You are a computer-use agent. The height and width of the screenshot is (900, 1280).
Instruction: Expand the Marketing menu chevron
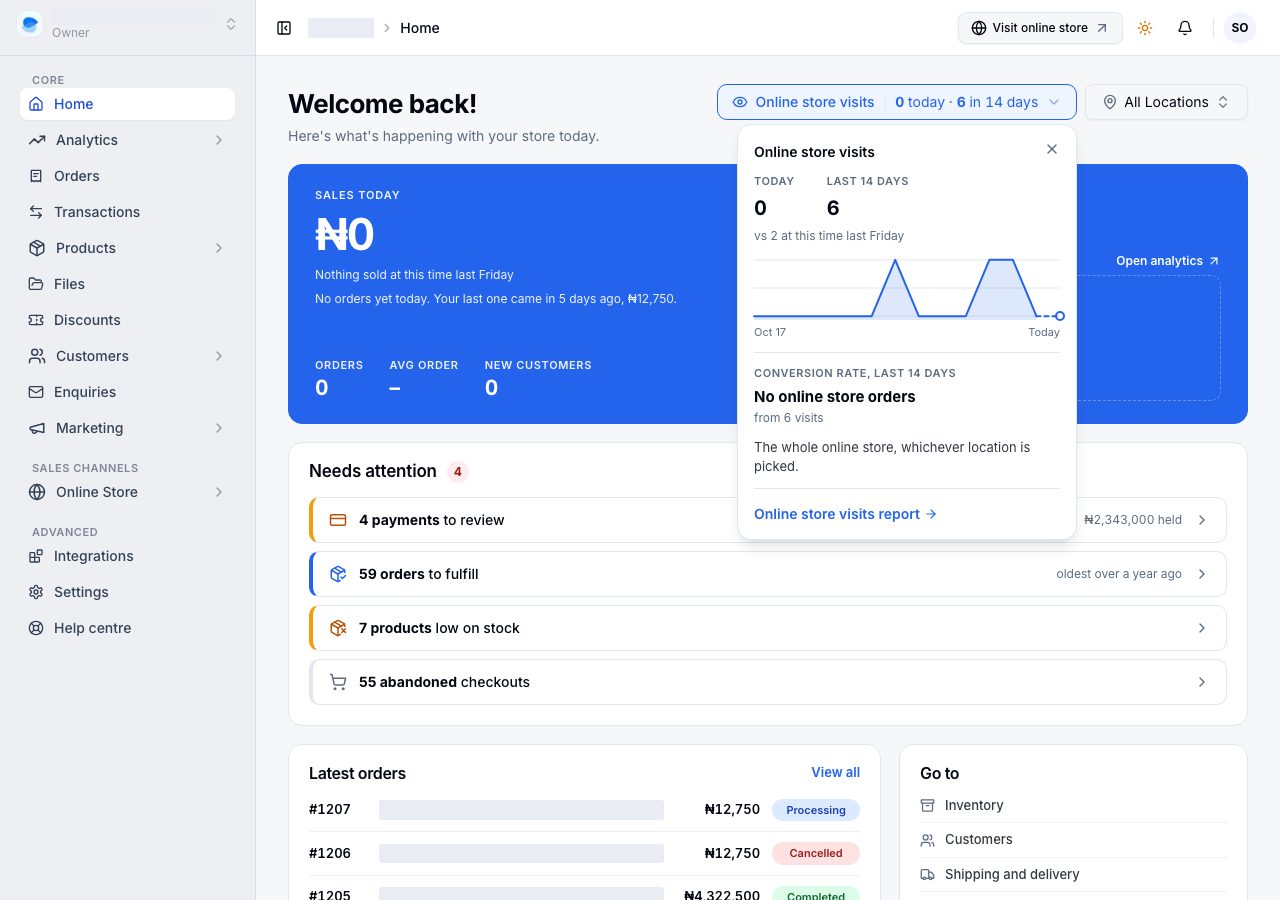[x=219, y=428]
